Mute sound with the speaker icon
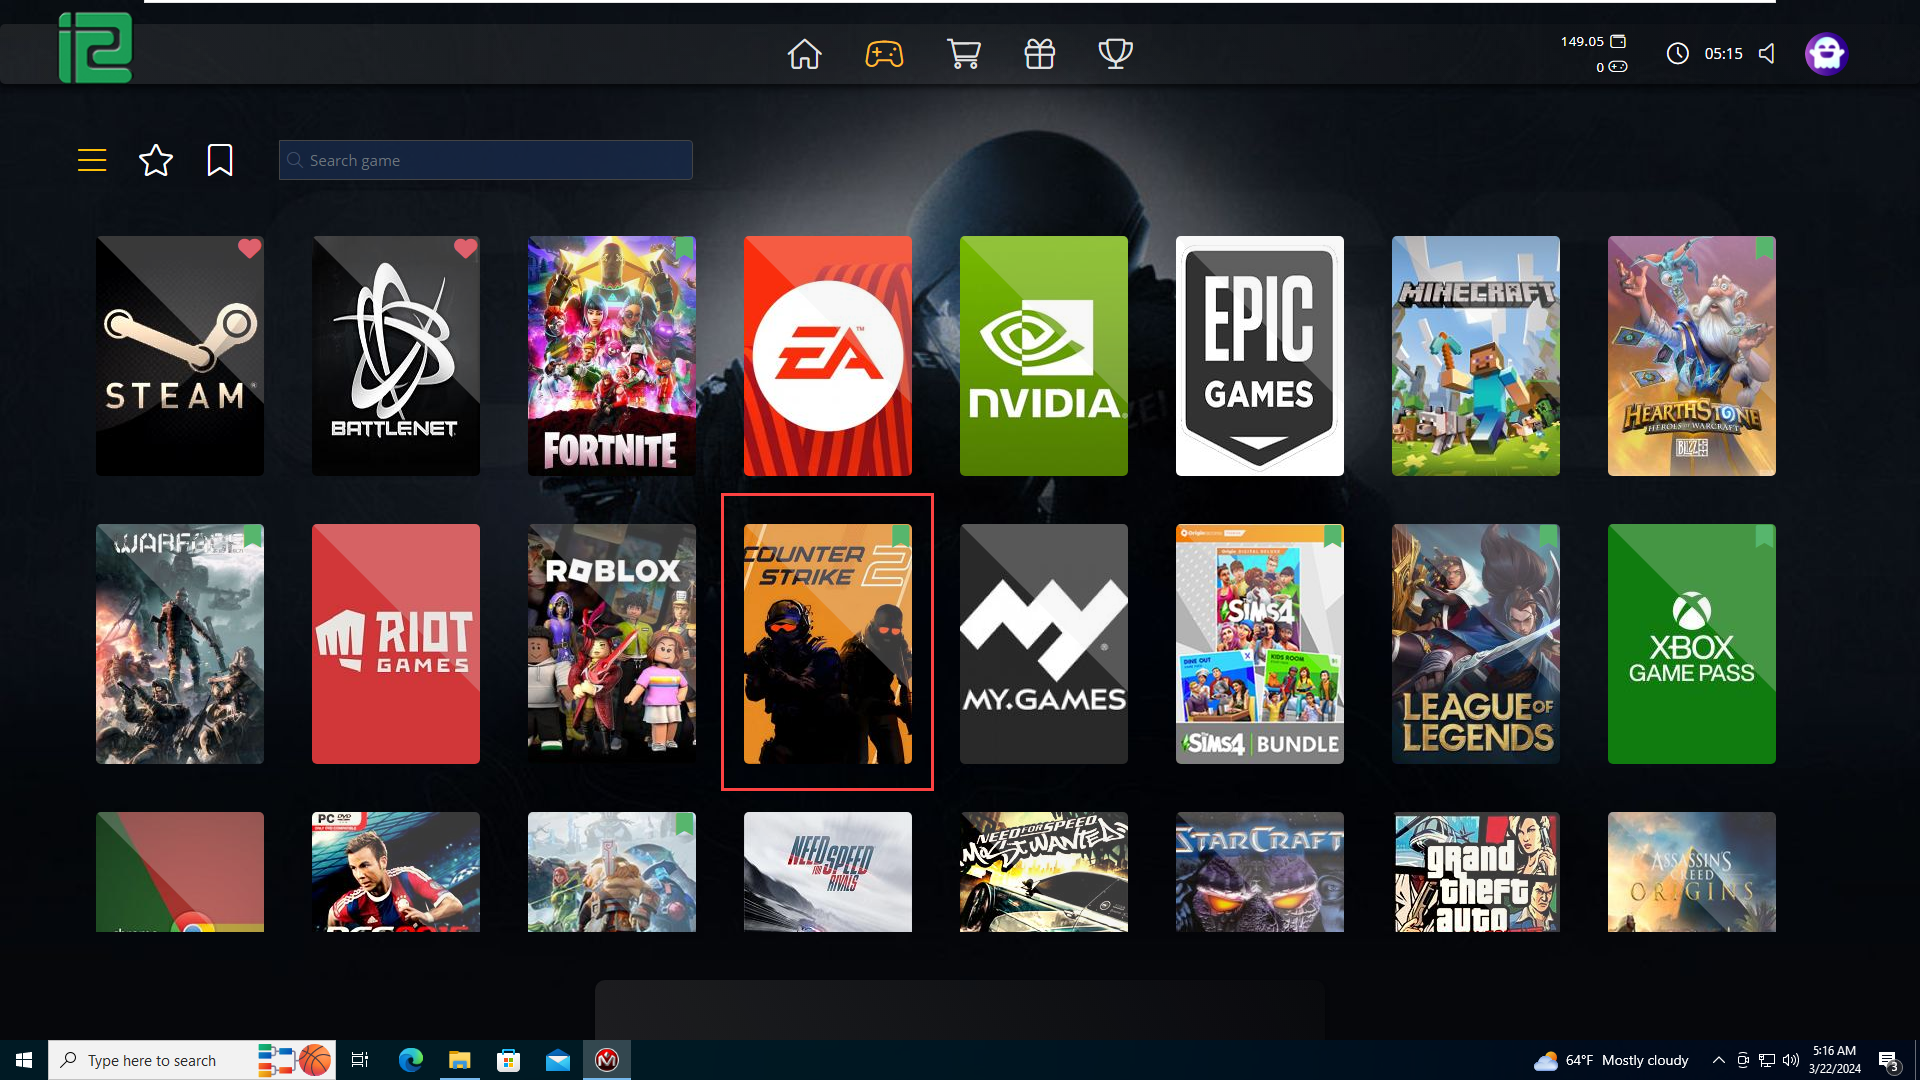 (x=1767, y=54)
